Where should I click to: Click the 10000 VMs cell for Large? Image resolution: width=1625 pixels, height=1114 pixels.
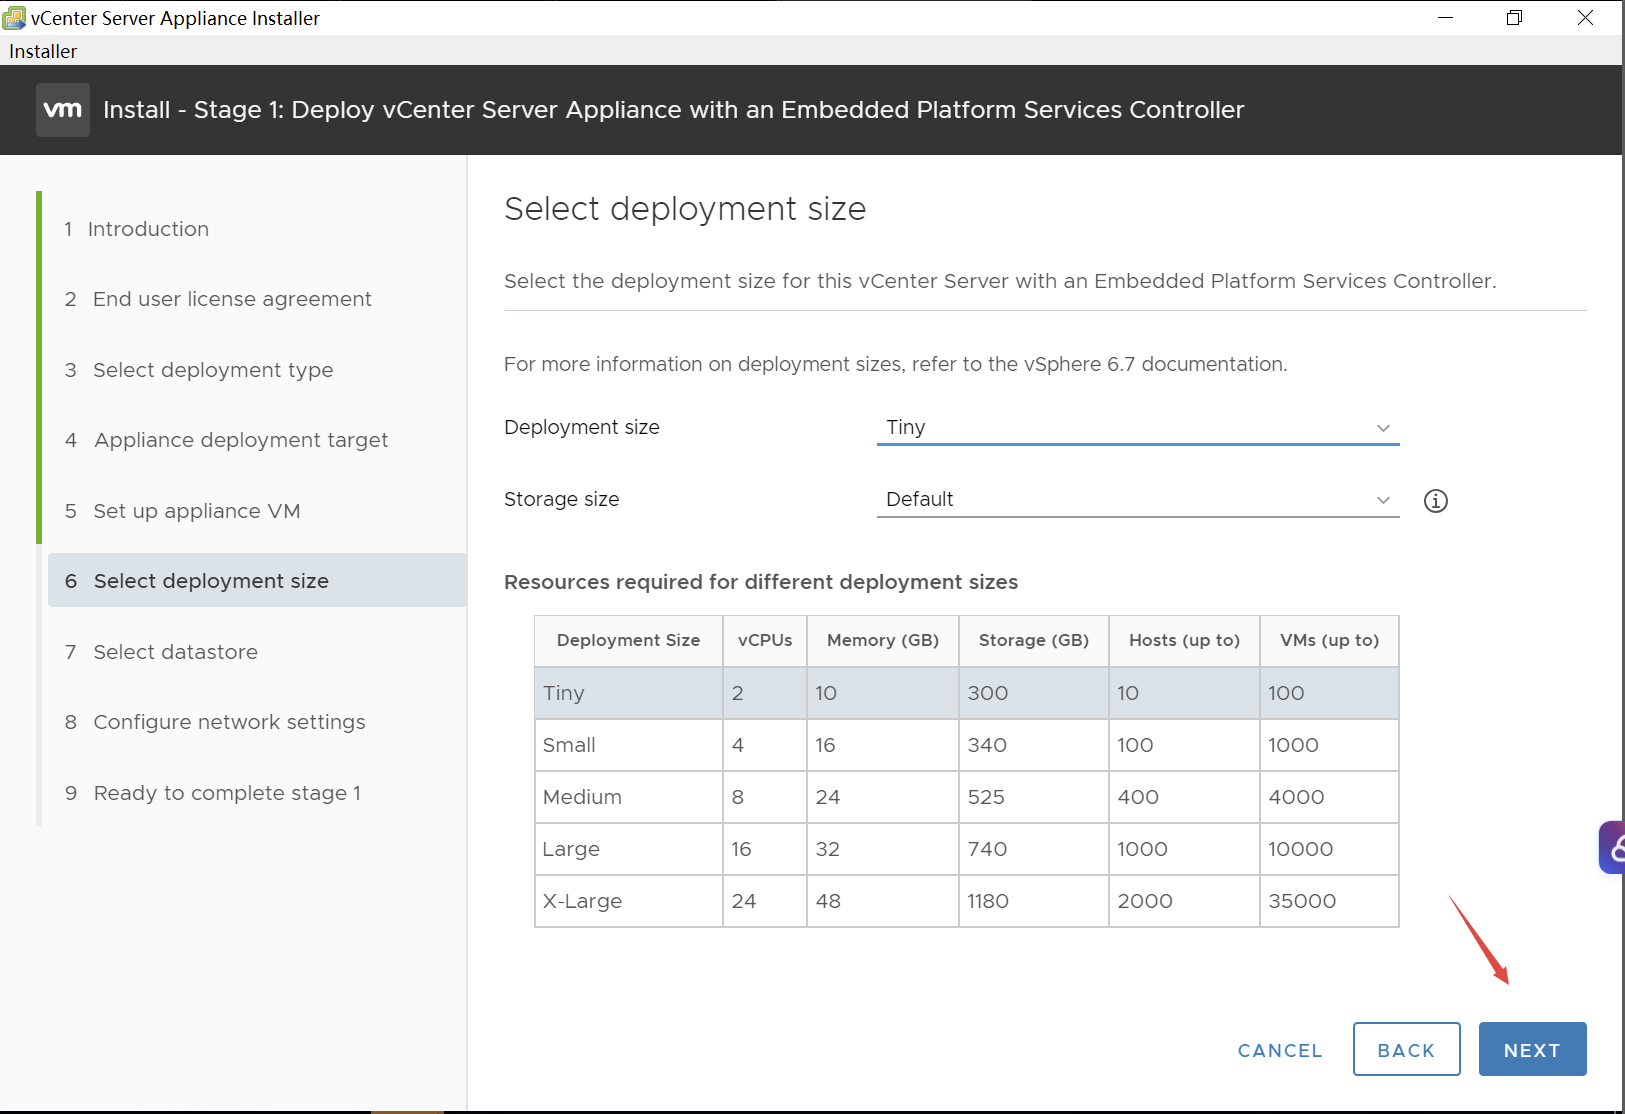click(1329, 849)
